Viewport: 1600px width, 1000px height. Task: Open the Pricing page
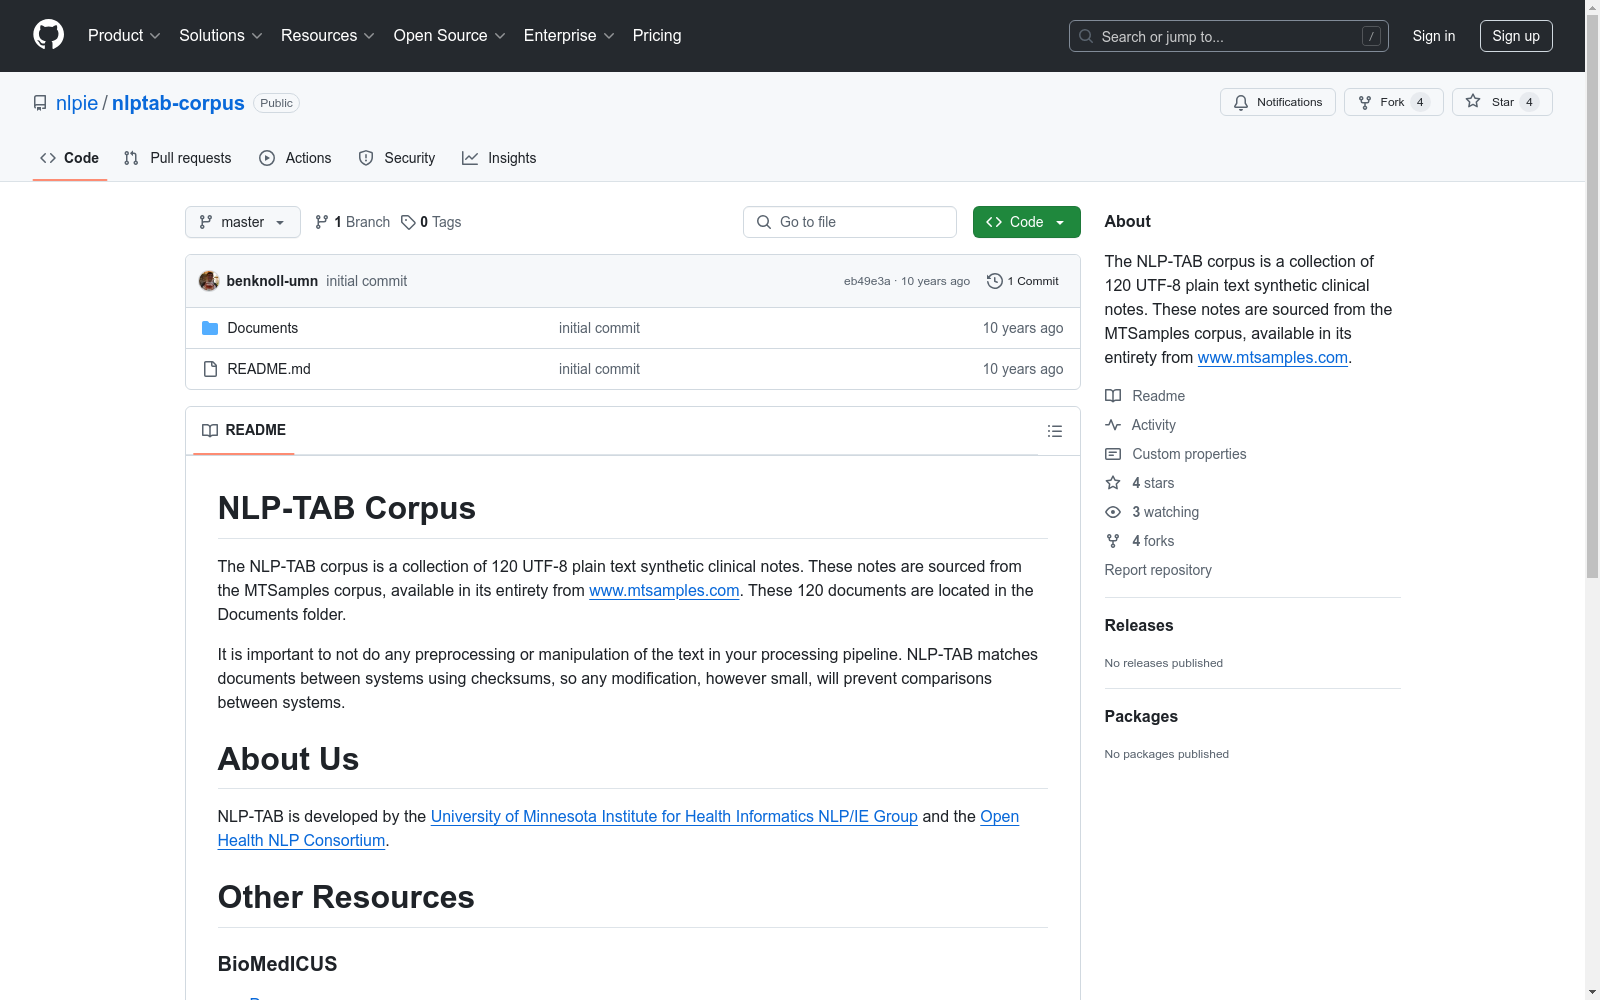pyautogui.click(x=657, y=35)
